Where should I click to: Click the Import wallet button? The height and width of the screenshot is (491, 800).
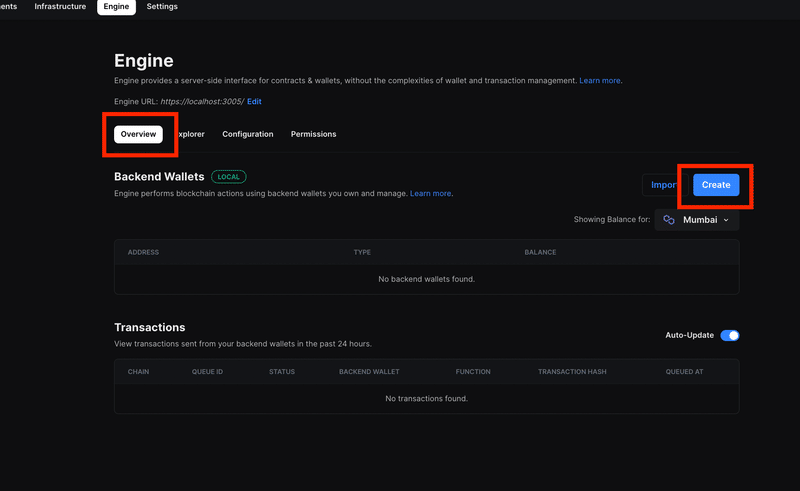[x=662, y=185]
